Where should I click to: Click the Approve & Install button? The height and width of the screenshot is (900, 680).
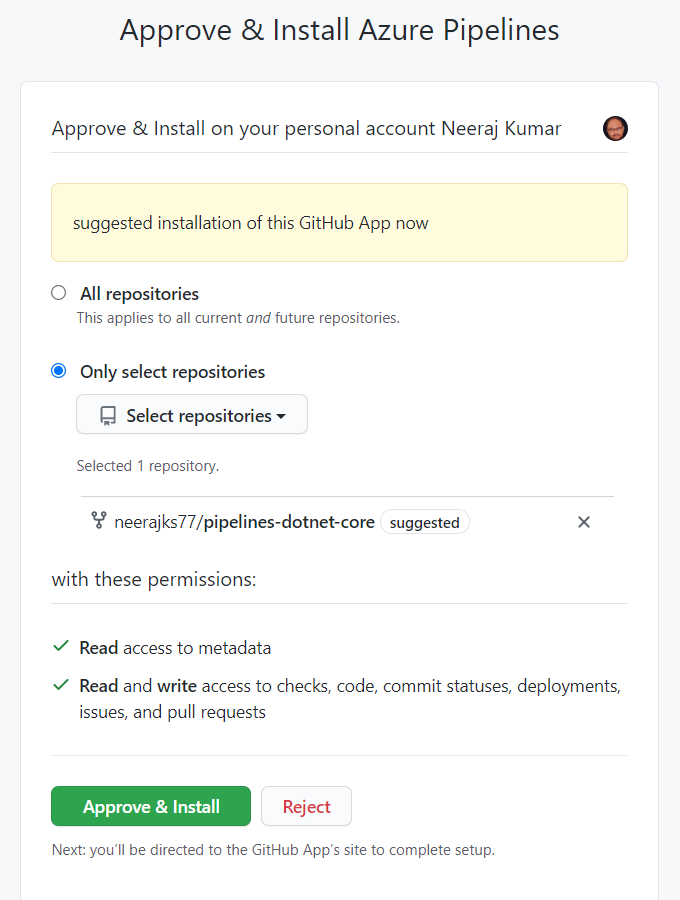coord(151,806)
